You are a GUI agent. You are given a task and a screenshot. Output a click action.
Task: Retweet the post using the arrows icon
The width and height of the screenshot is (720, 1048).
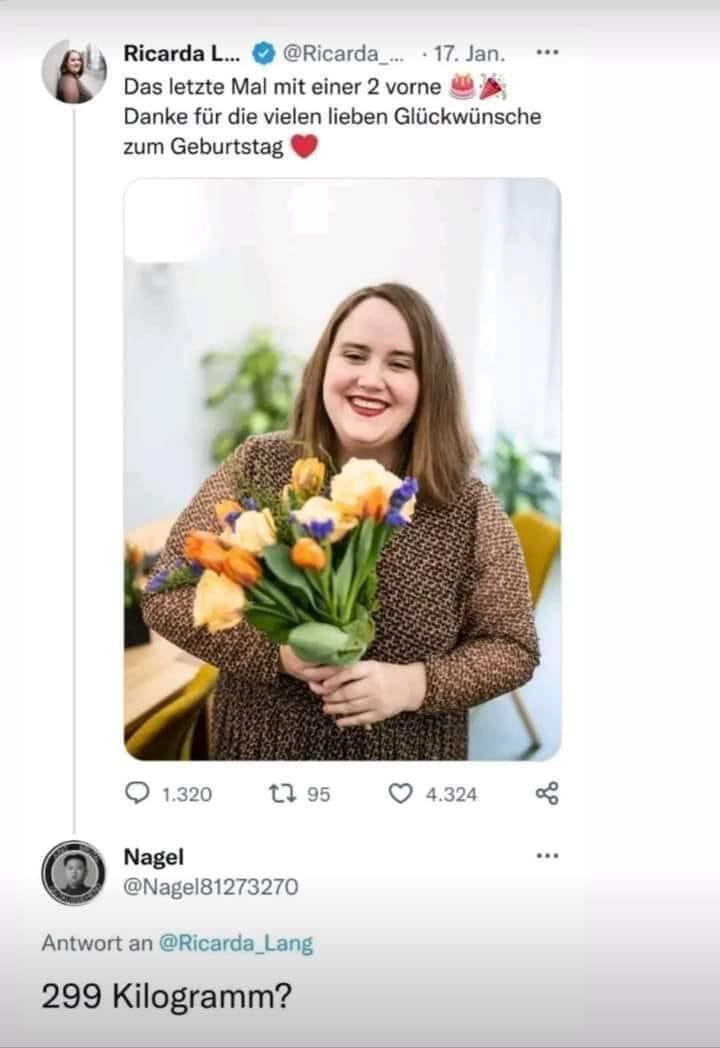281,793
